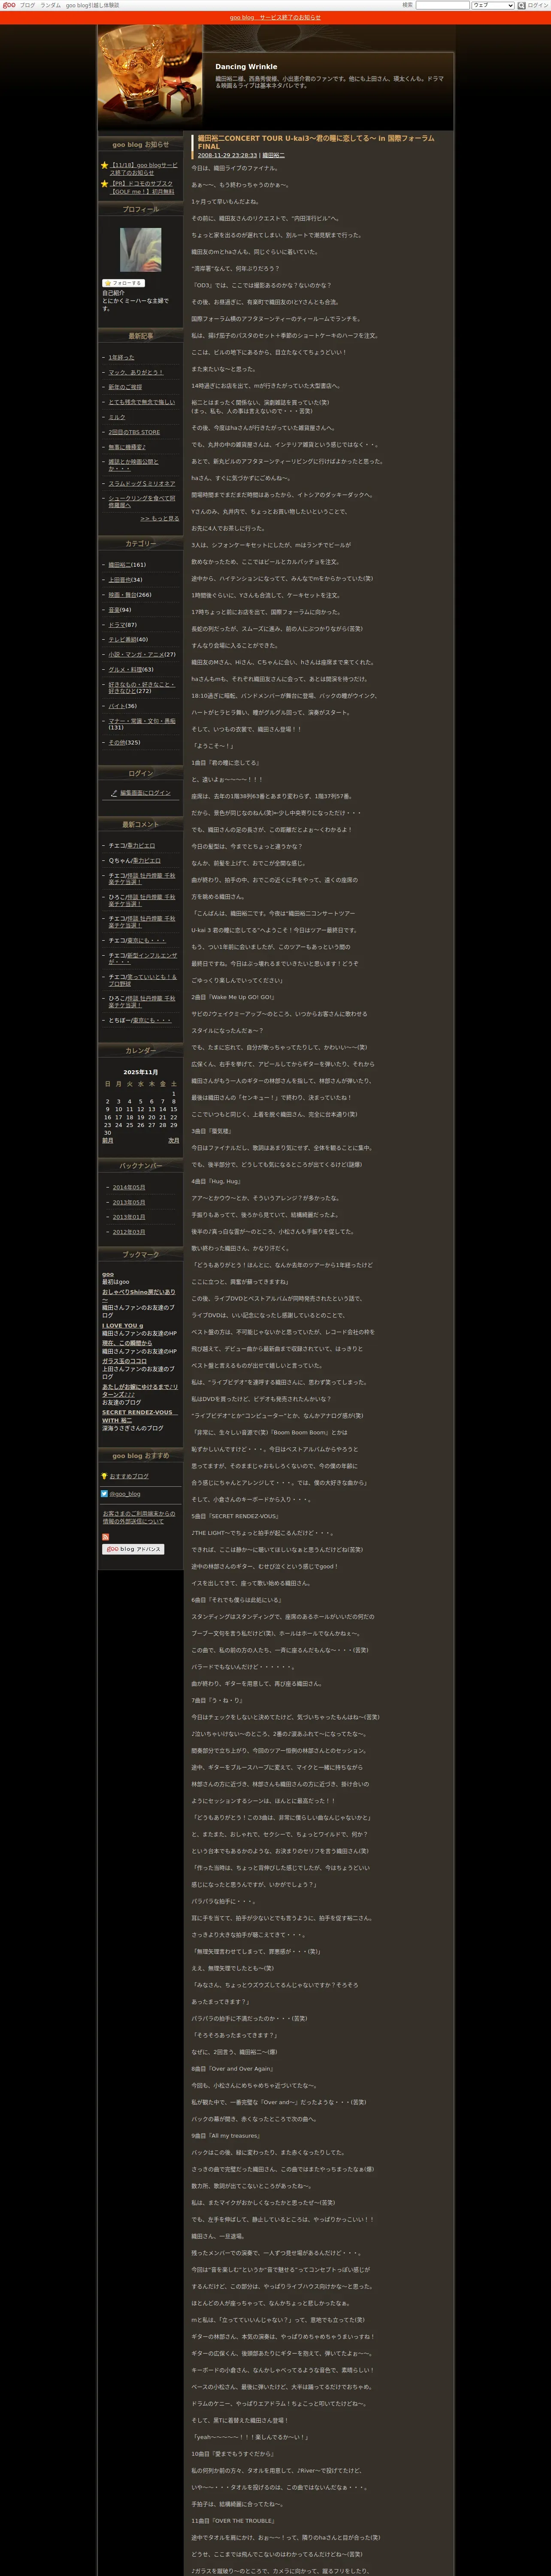Open the 2008-11-29 23:28:33 timestamp link
The height and width of the screenshot is (2576, 551).
227,155
